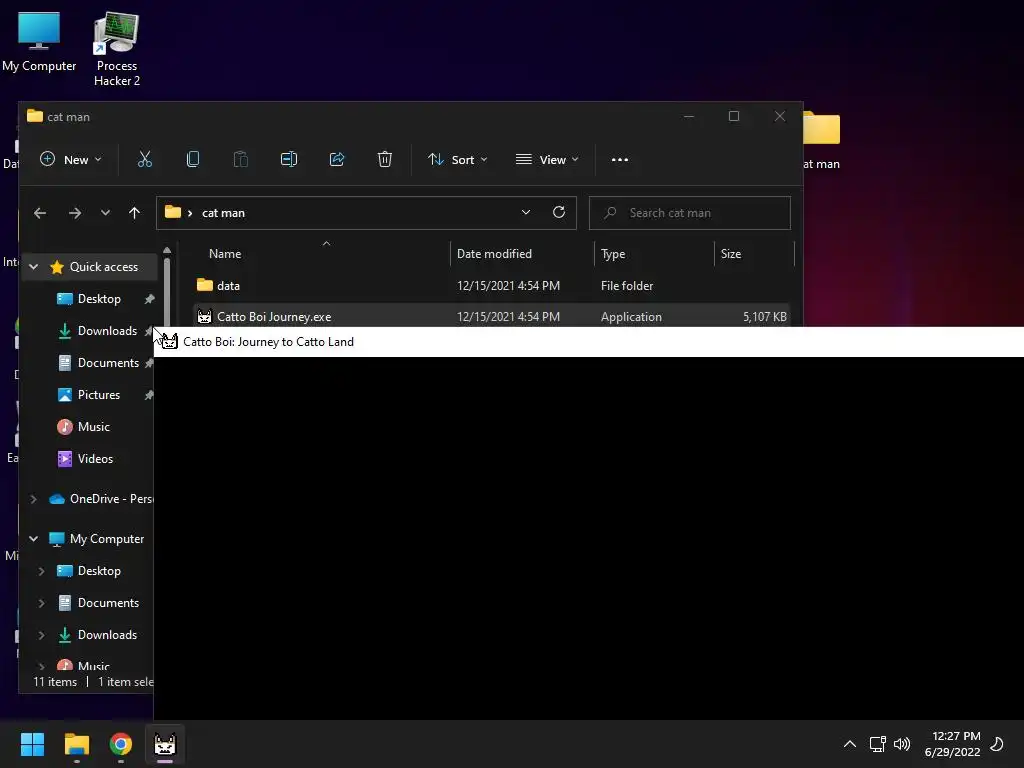This screenshot has width=1024, height=768.
Task: Click the Delete trash can icon
Action: (385, 159)
